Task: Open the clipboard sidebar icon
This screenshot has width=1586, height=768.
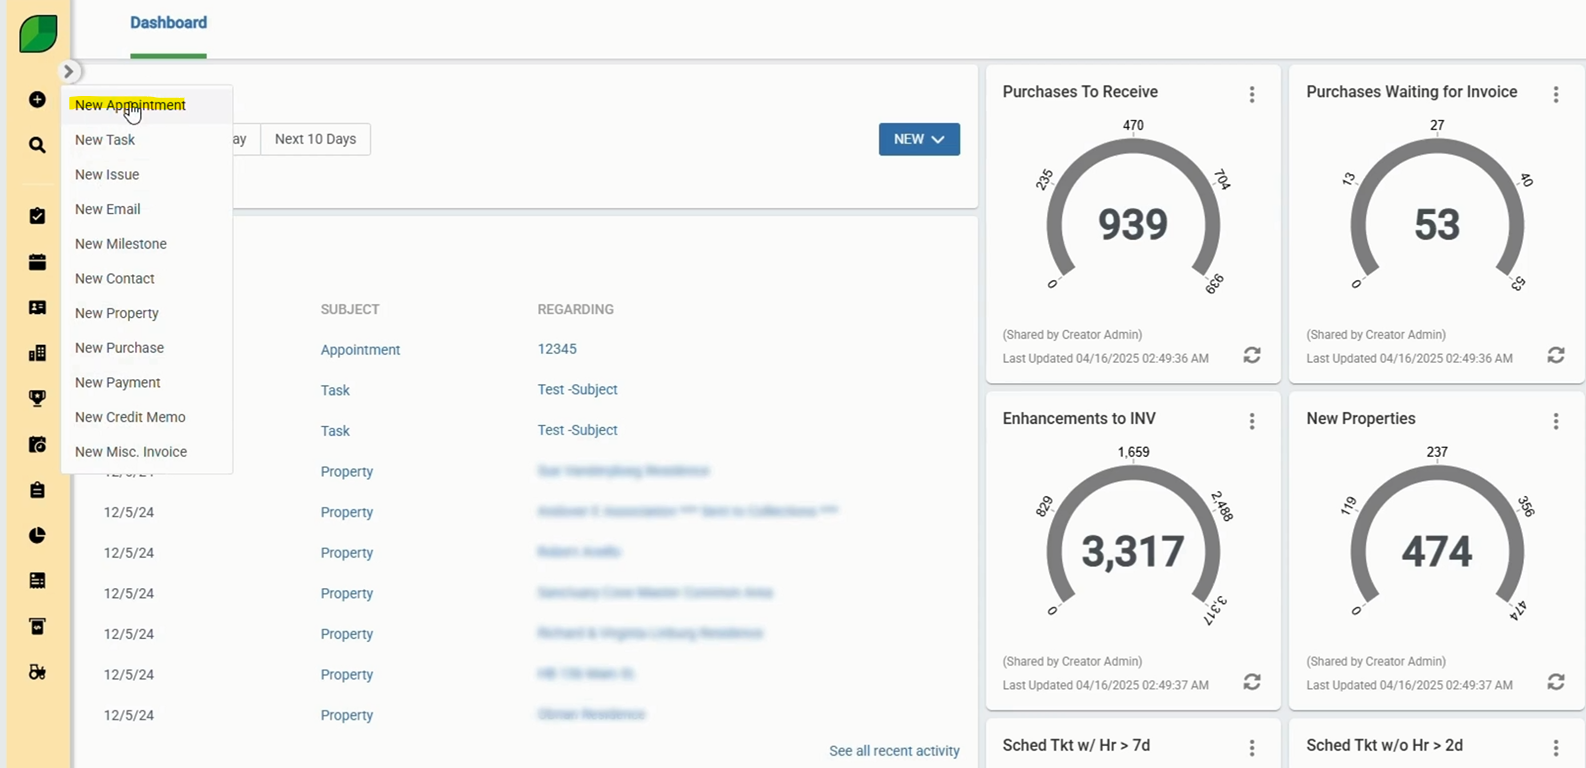Action: [37, 490]
